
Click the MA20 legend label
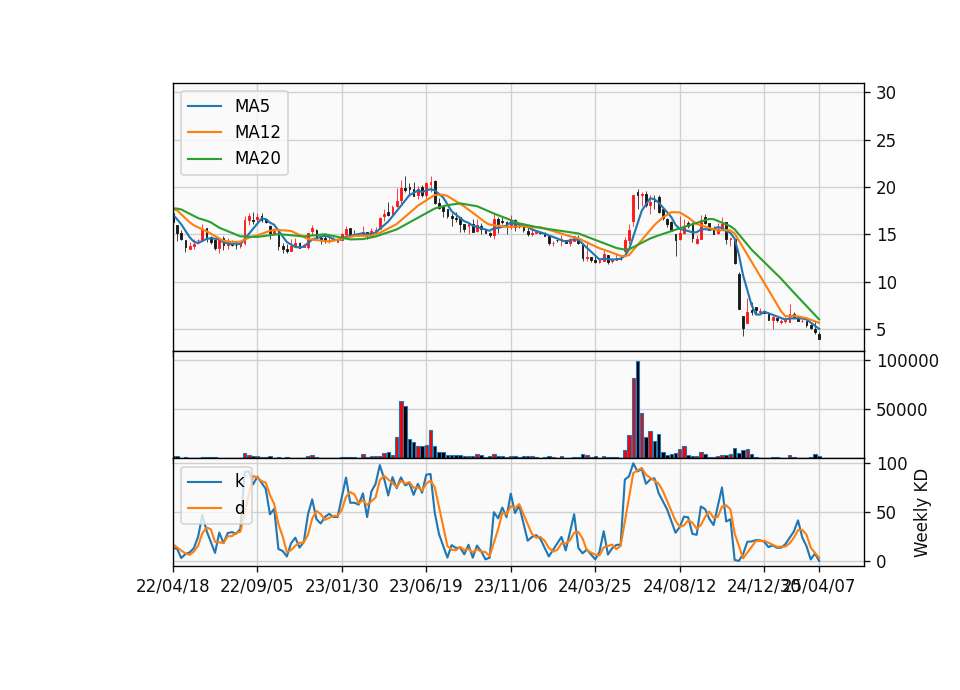[258, 158]
